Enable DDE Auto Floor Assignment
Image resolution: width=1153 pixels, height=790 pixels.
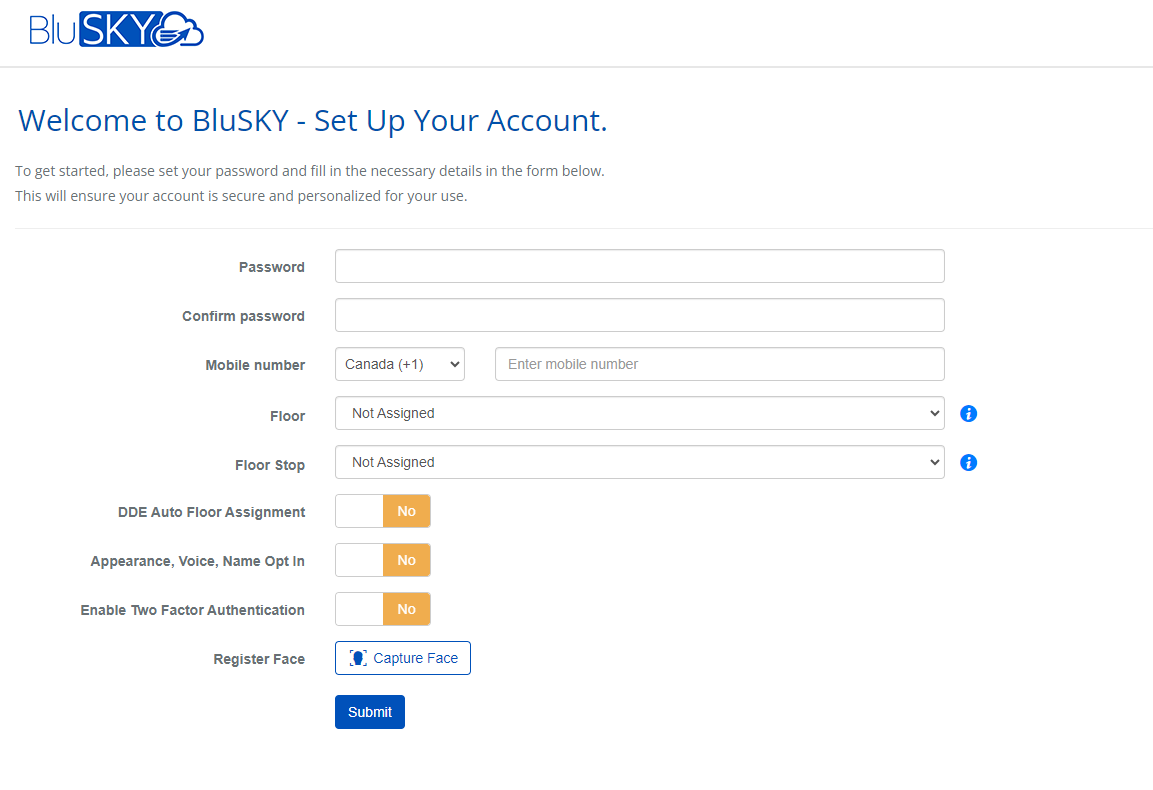383,510
